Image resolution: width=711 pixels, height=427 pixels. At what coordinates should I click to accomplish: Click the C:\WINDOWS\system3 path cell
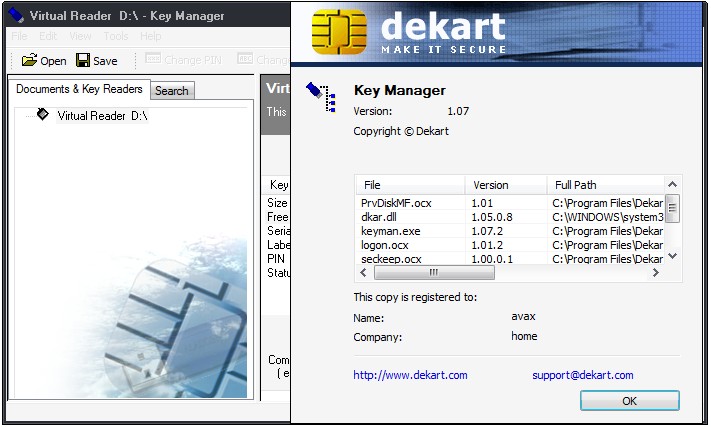608,217
